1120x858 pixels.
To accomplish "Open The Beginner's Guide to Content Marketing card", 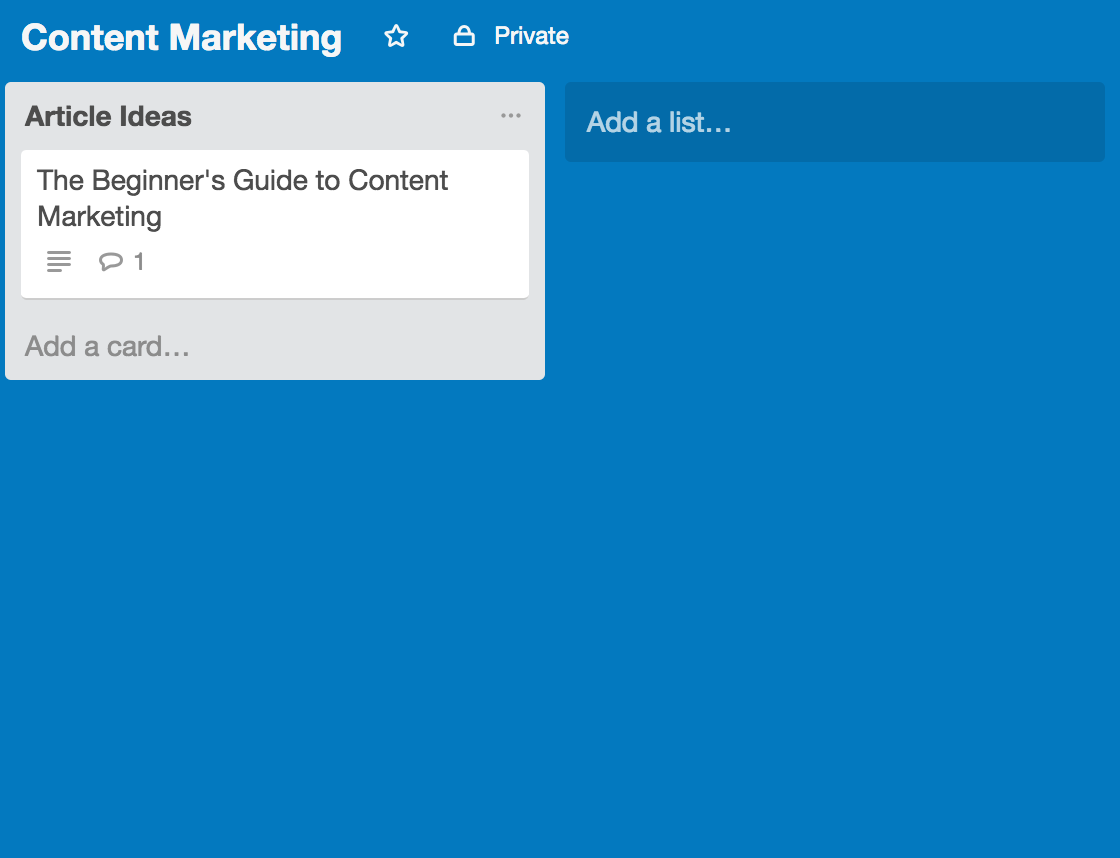I will click(x=275, y=224).
